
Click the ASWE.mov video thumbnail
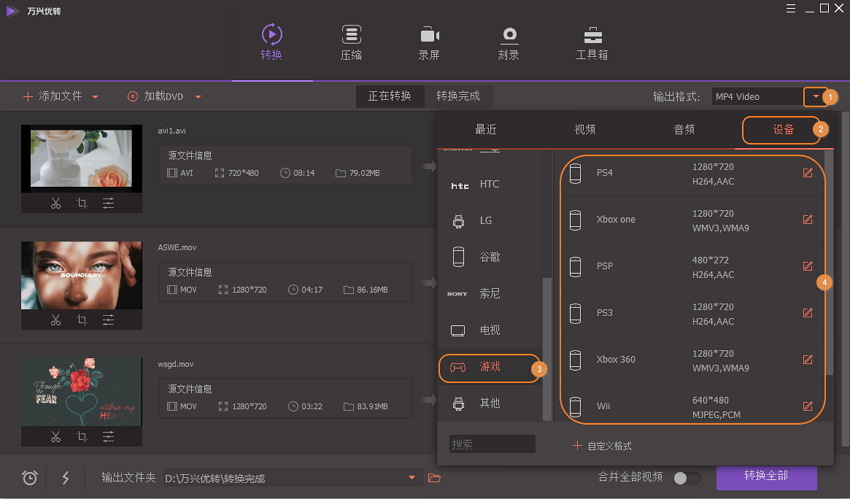click(x=81, y=275)
